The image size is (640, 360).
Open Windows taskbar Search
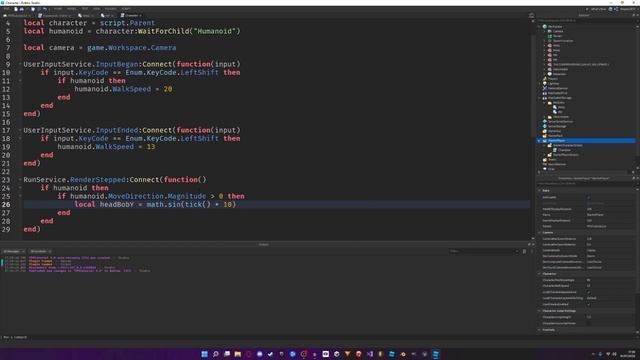pyautogui.click(x=216, y=354)
